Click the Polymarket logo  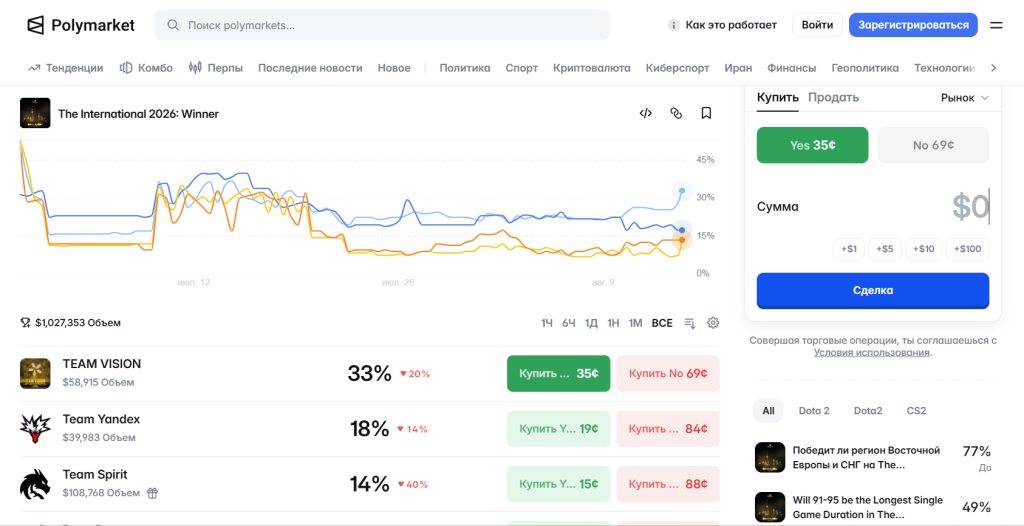[80, 25]
